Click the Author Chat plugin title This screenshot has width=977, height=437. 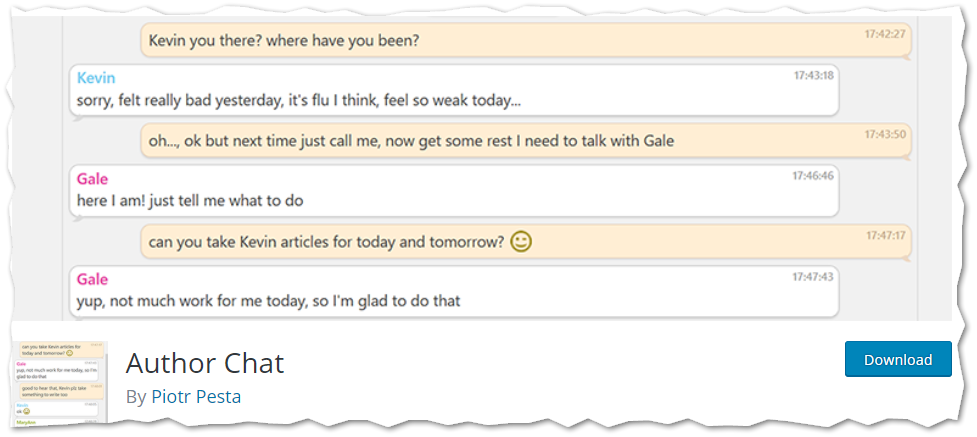pos(205,362)
